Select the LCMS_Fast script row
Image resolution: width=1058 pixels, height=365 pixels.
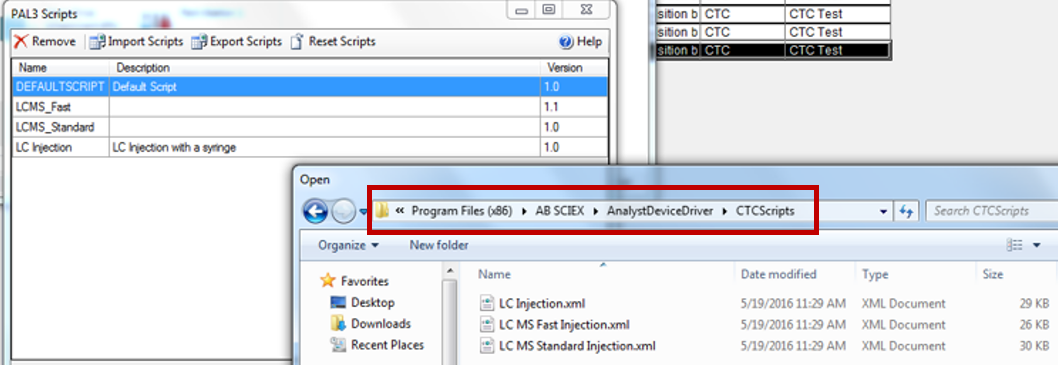[310, 107]
